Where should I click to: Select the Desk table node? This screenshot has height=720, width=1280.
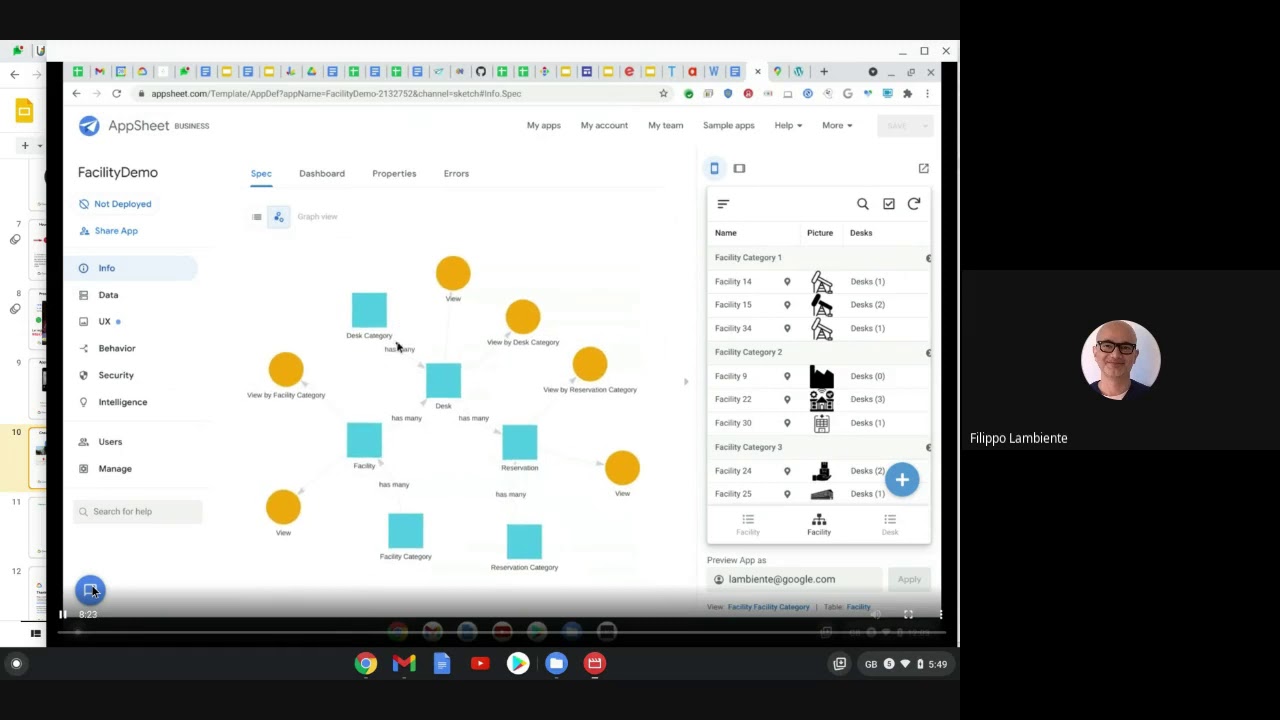tap(443, 381)
